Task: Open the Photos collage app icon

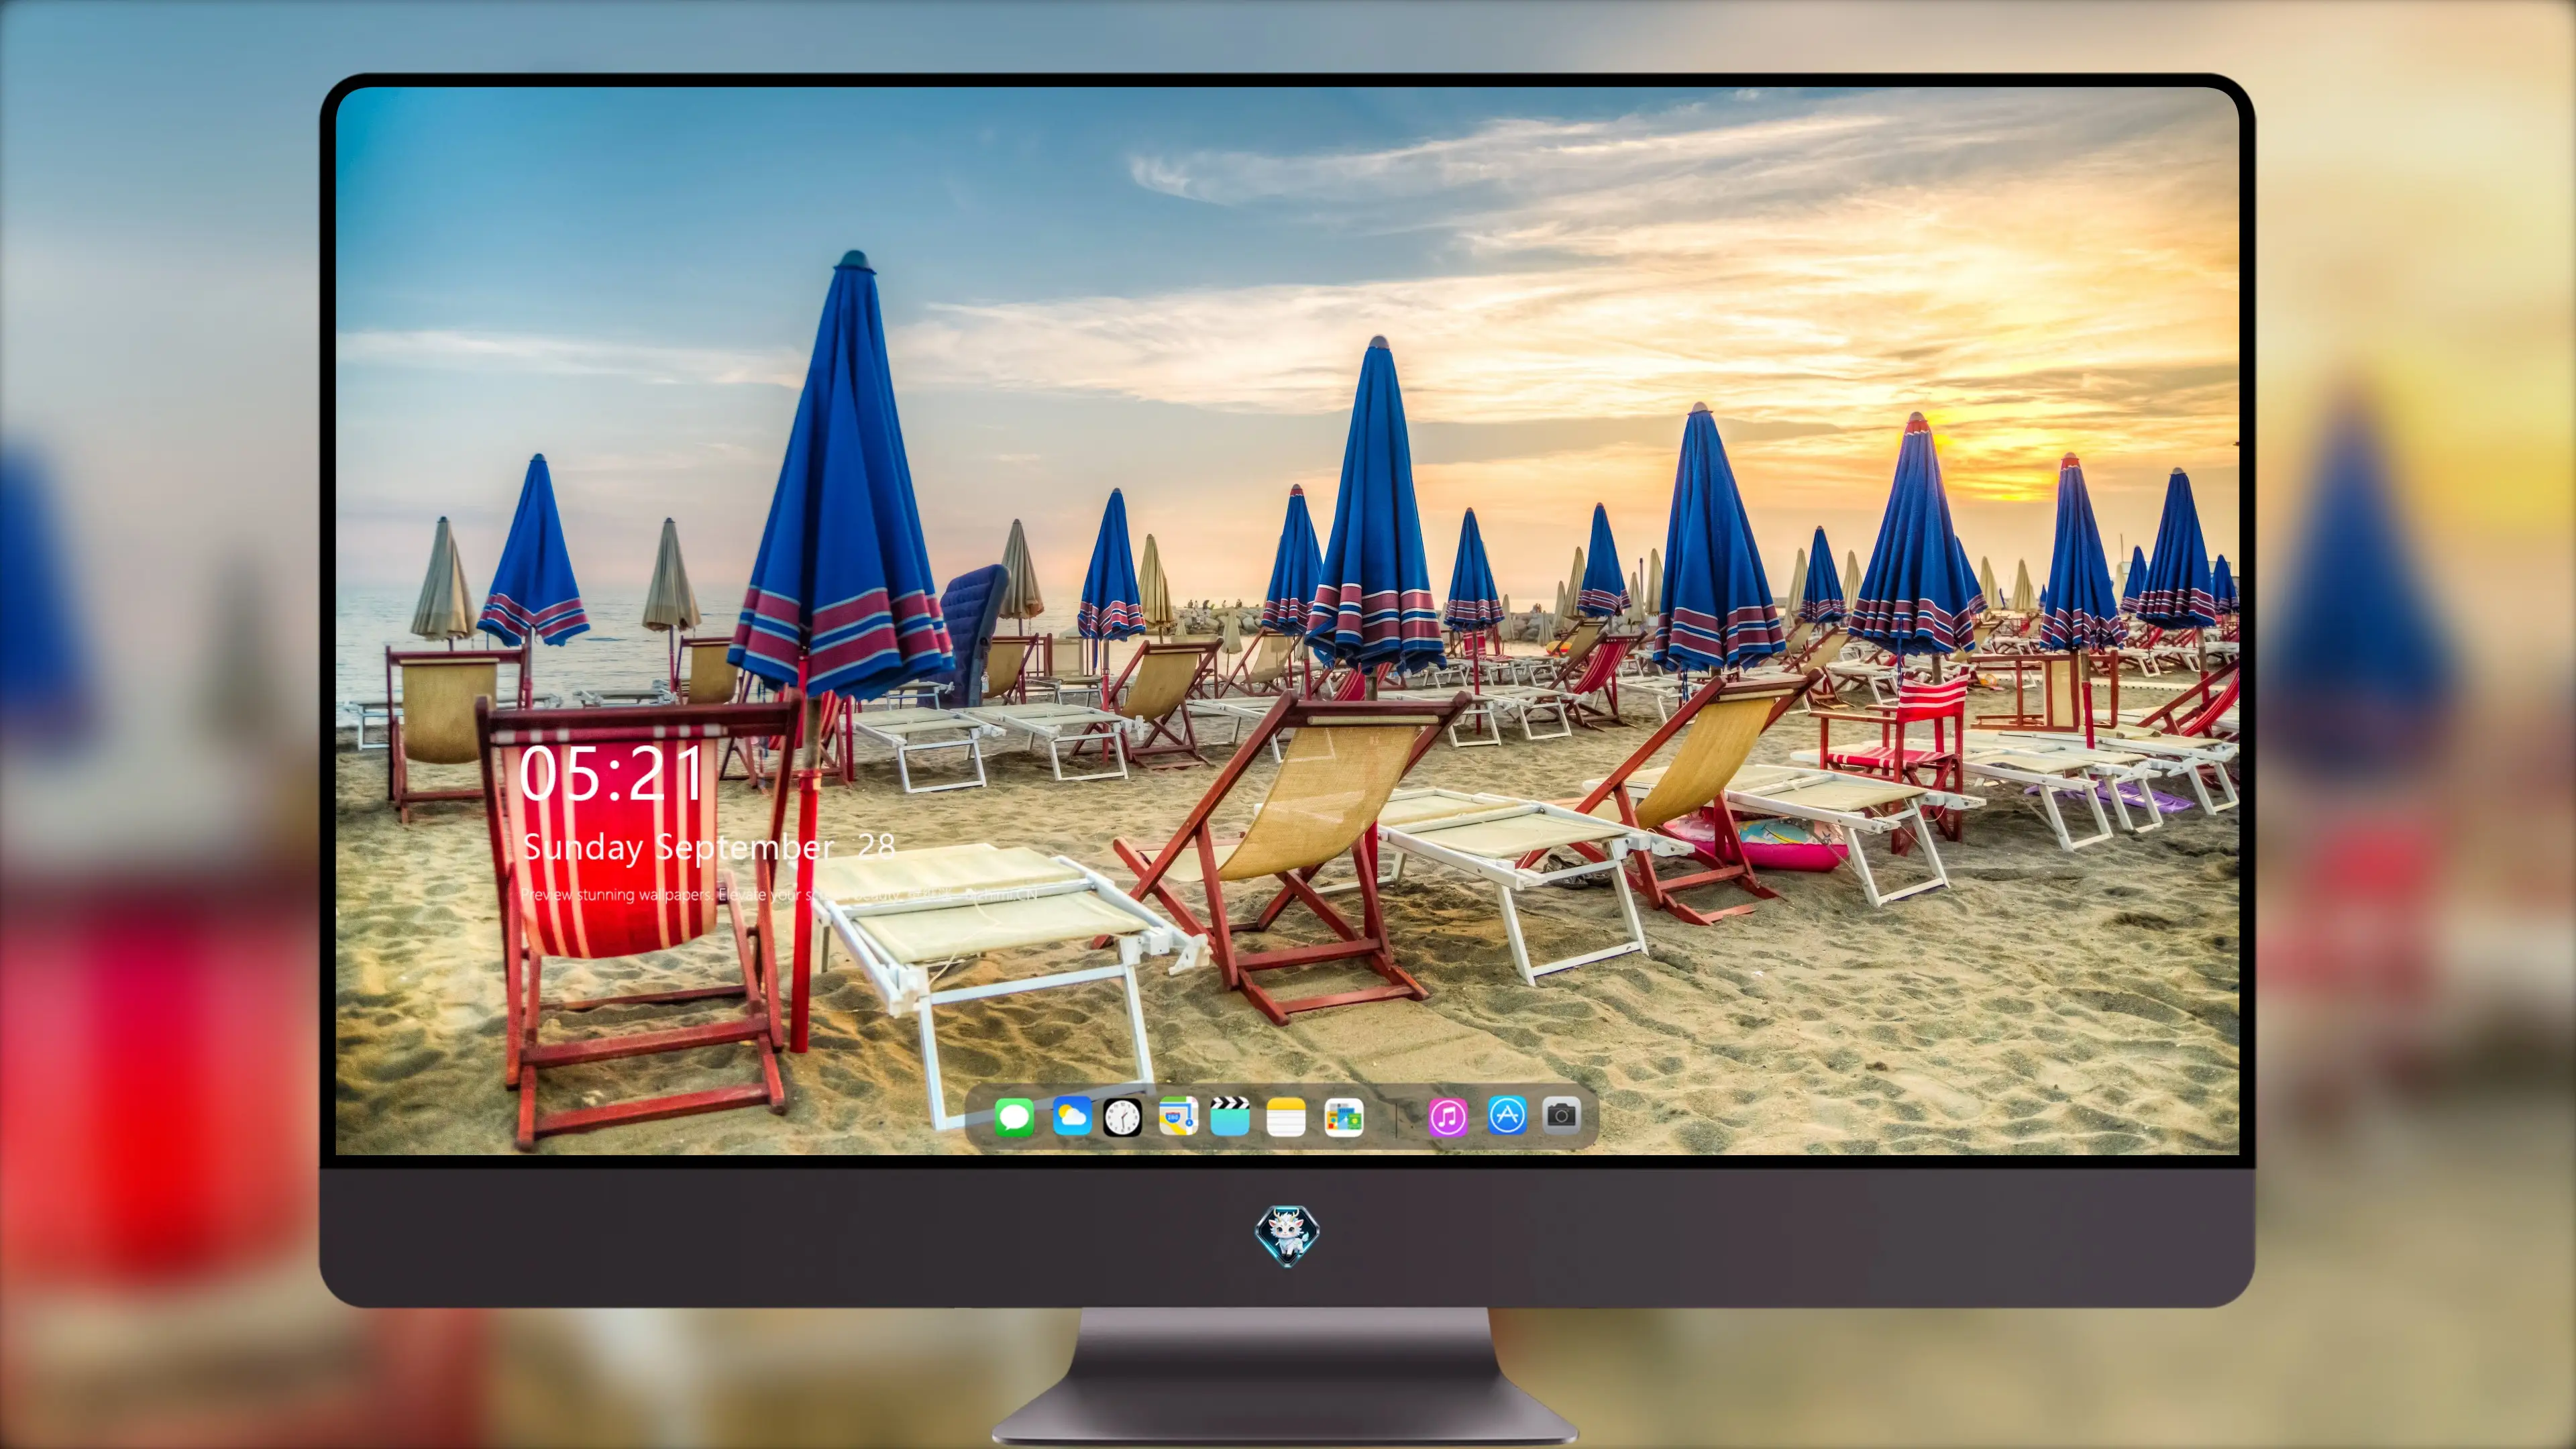Action: point(1344,1117)
